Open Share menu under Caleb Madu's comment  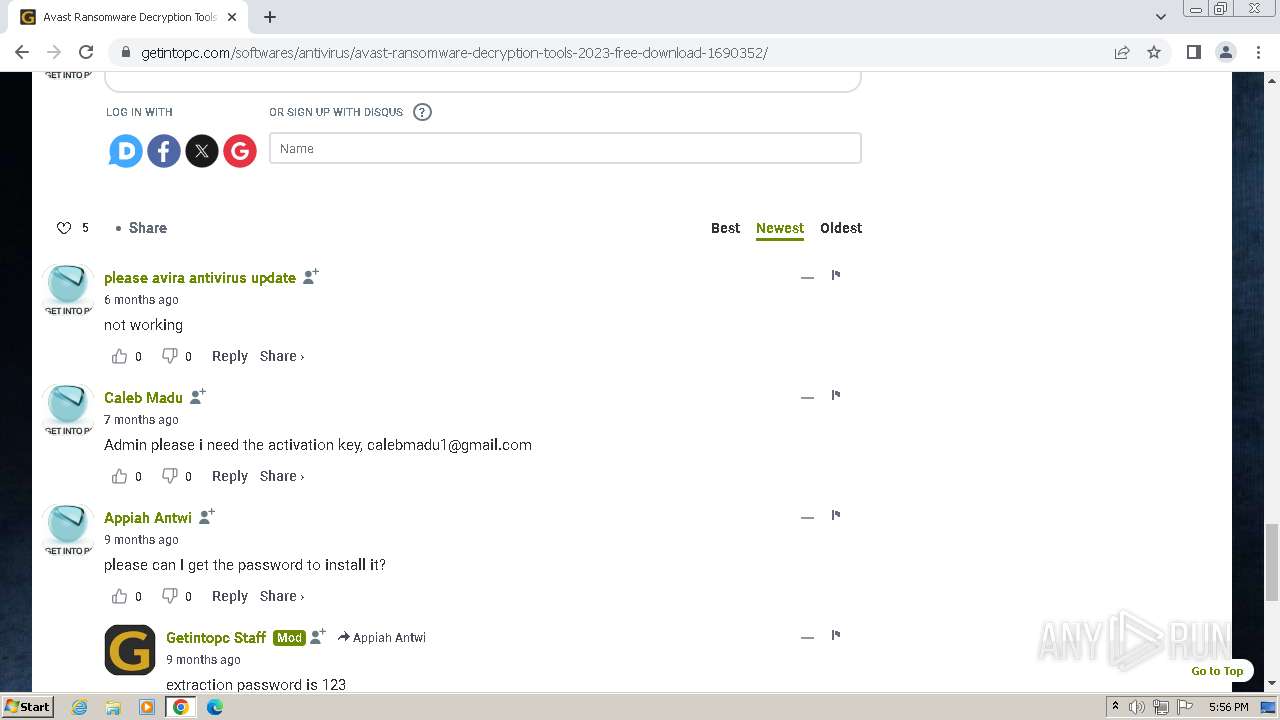282,476
